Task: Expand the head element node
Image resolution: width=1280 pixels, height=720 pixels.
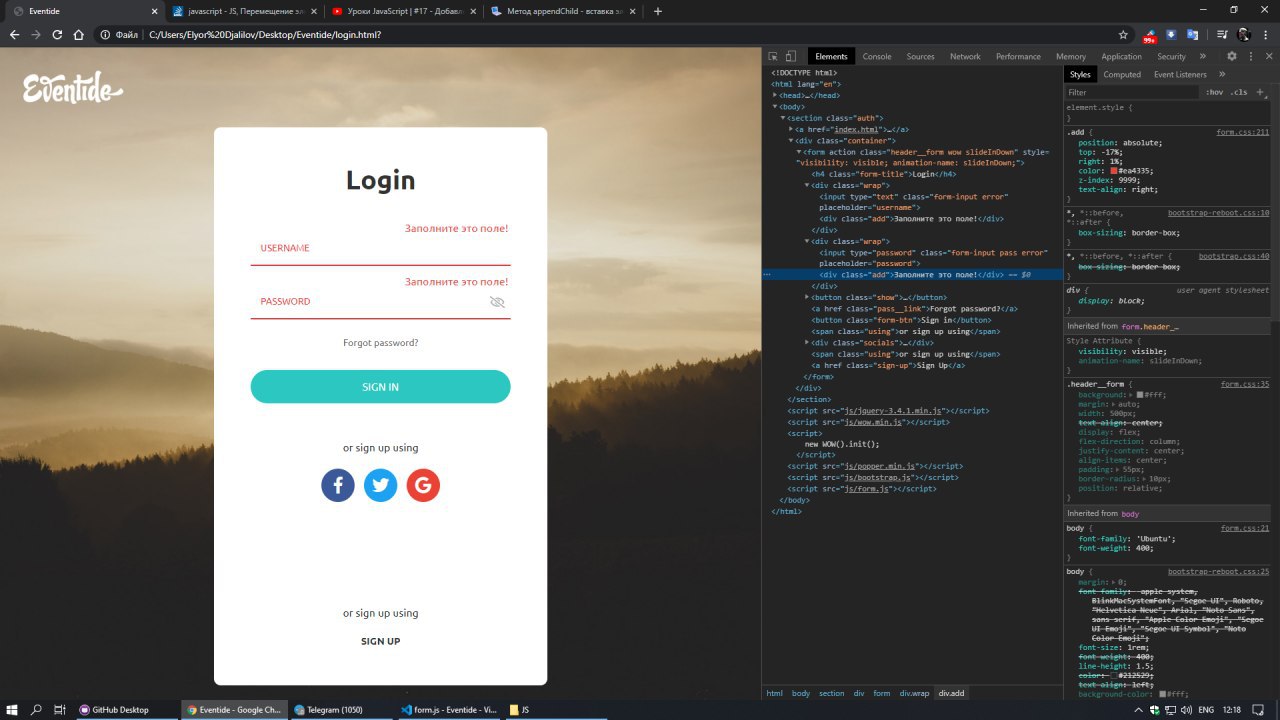Action: [x=775, y=95]
